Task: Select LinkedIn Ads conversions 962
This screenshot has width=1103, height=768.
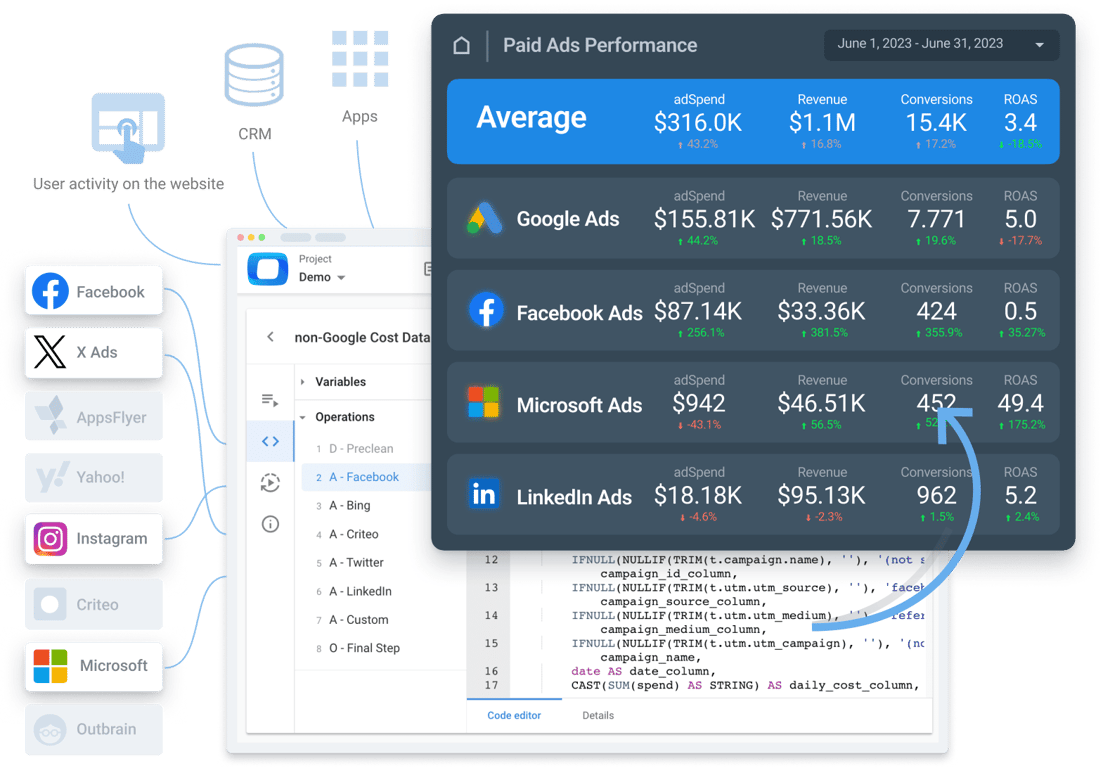Action: [x=936, y=496]
